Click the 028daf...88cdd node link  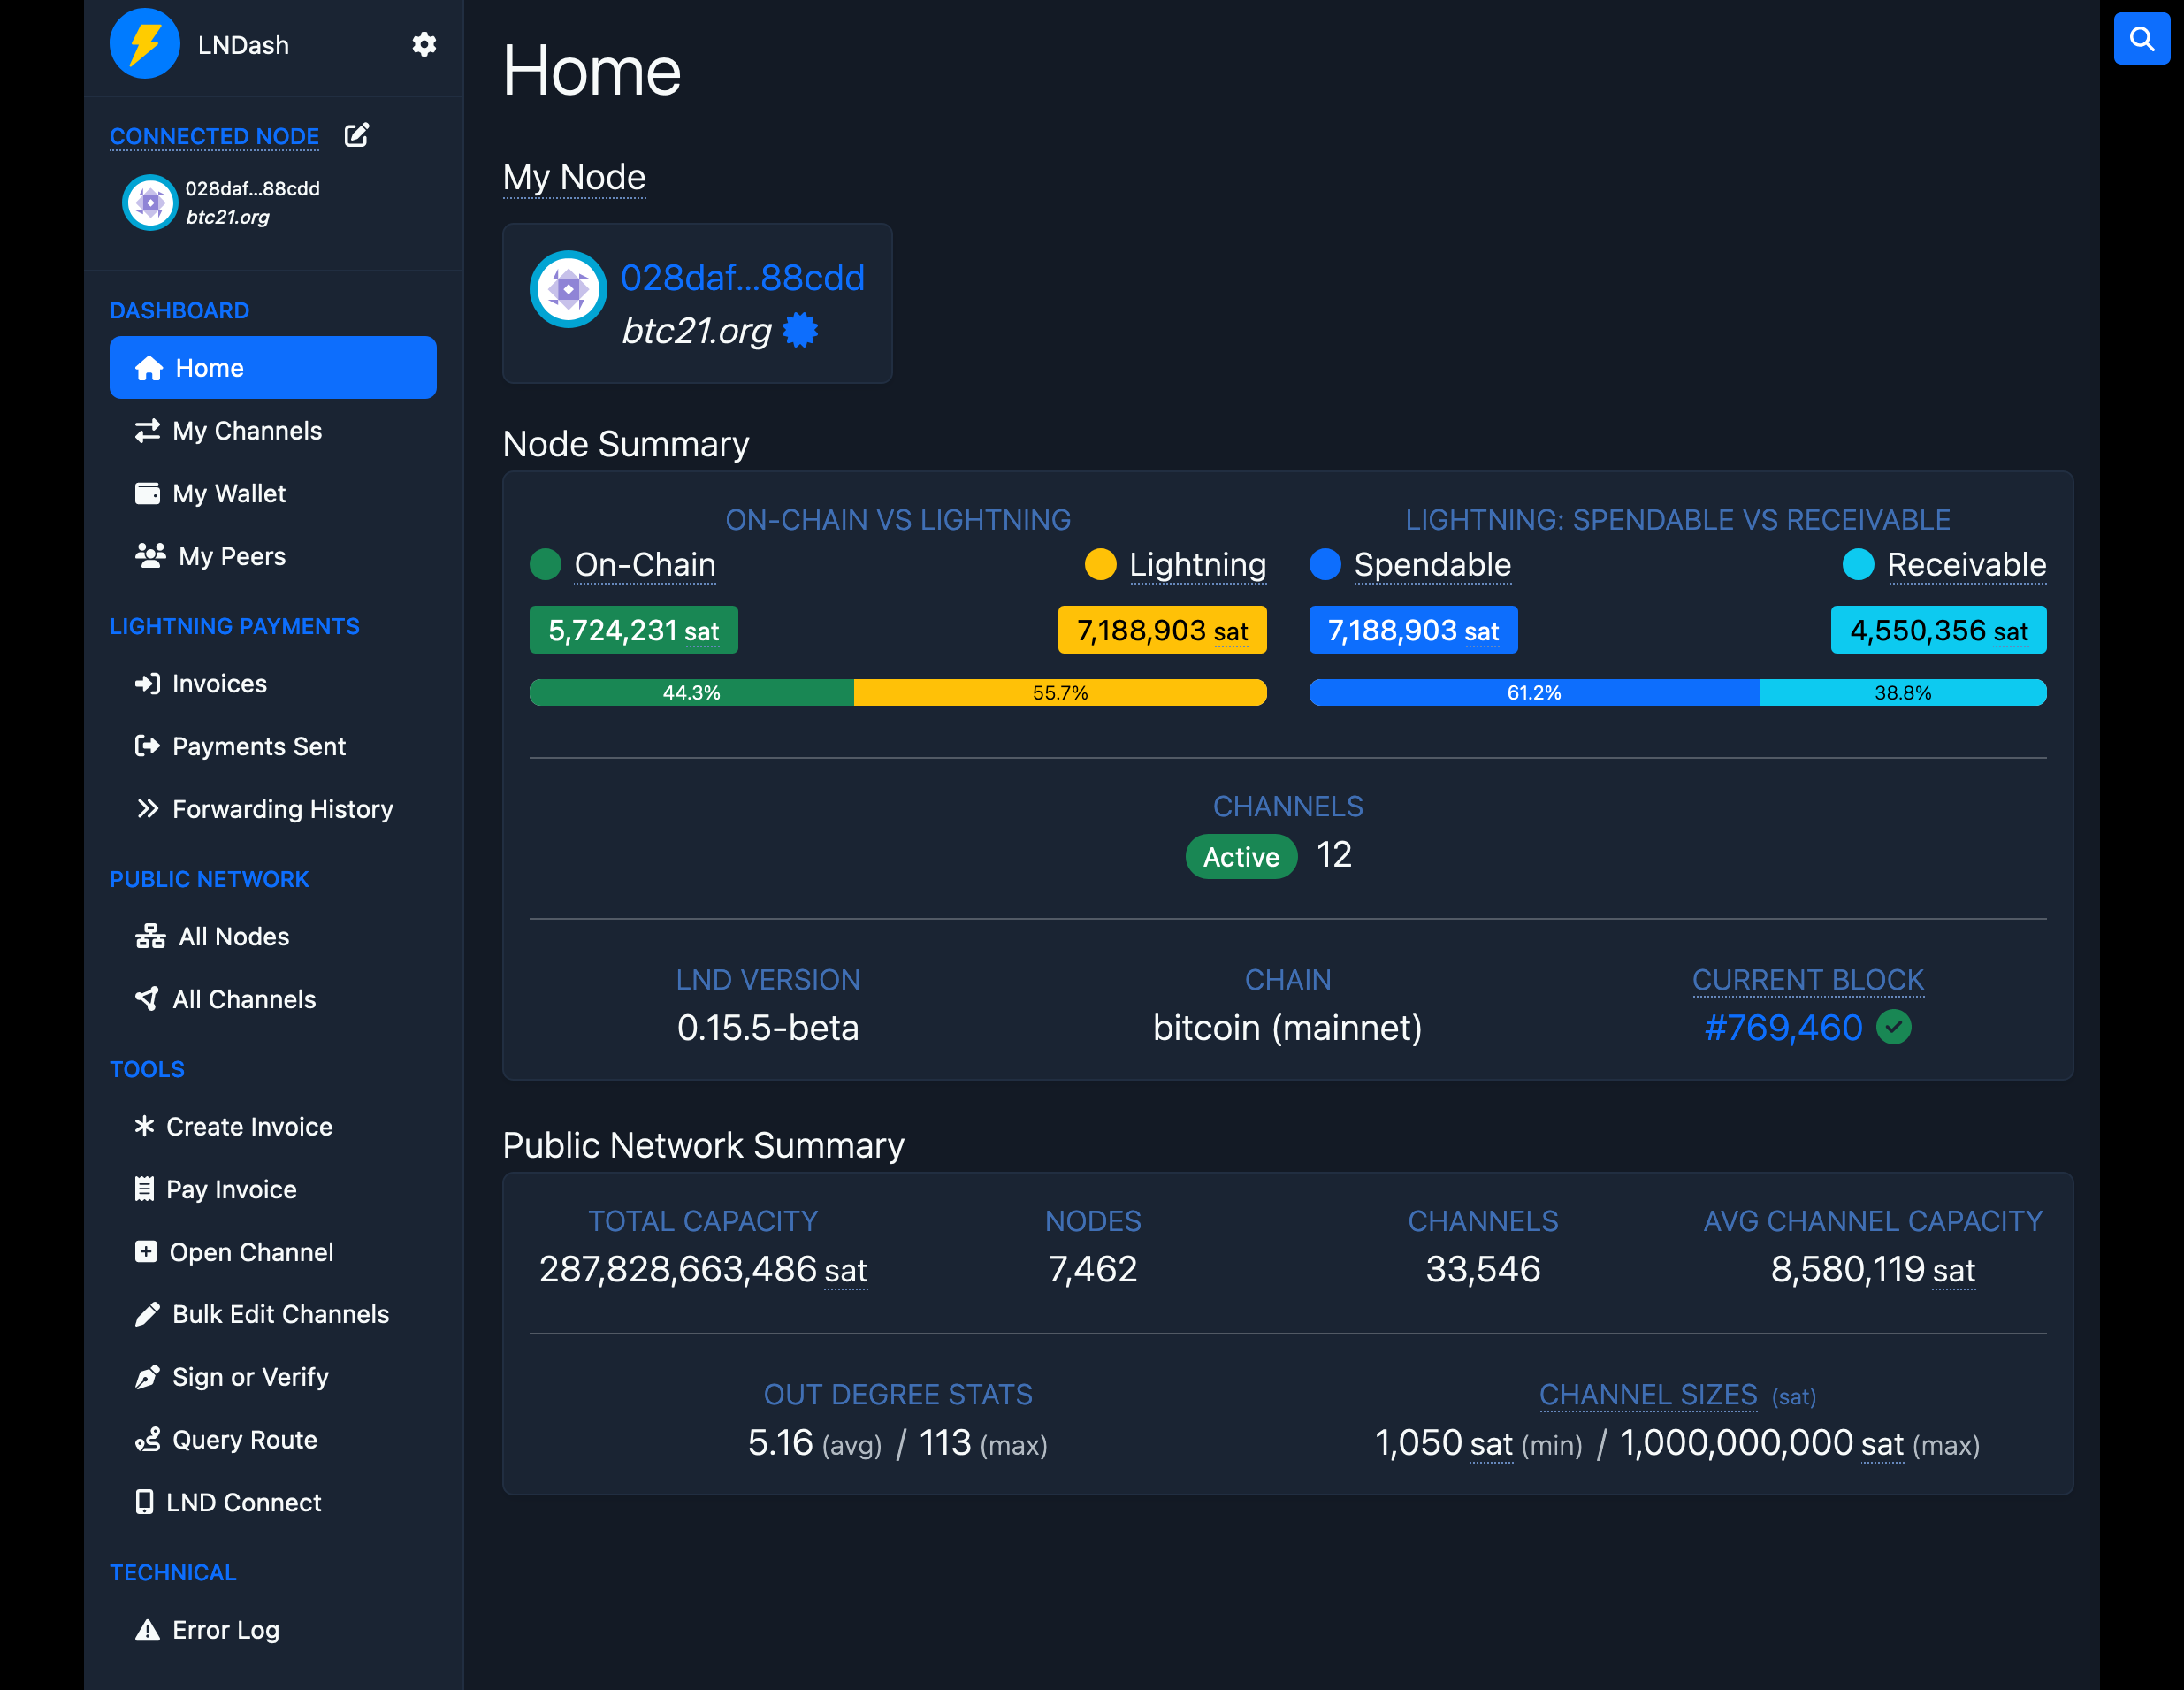point(742,278)
